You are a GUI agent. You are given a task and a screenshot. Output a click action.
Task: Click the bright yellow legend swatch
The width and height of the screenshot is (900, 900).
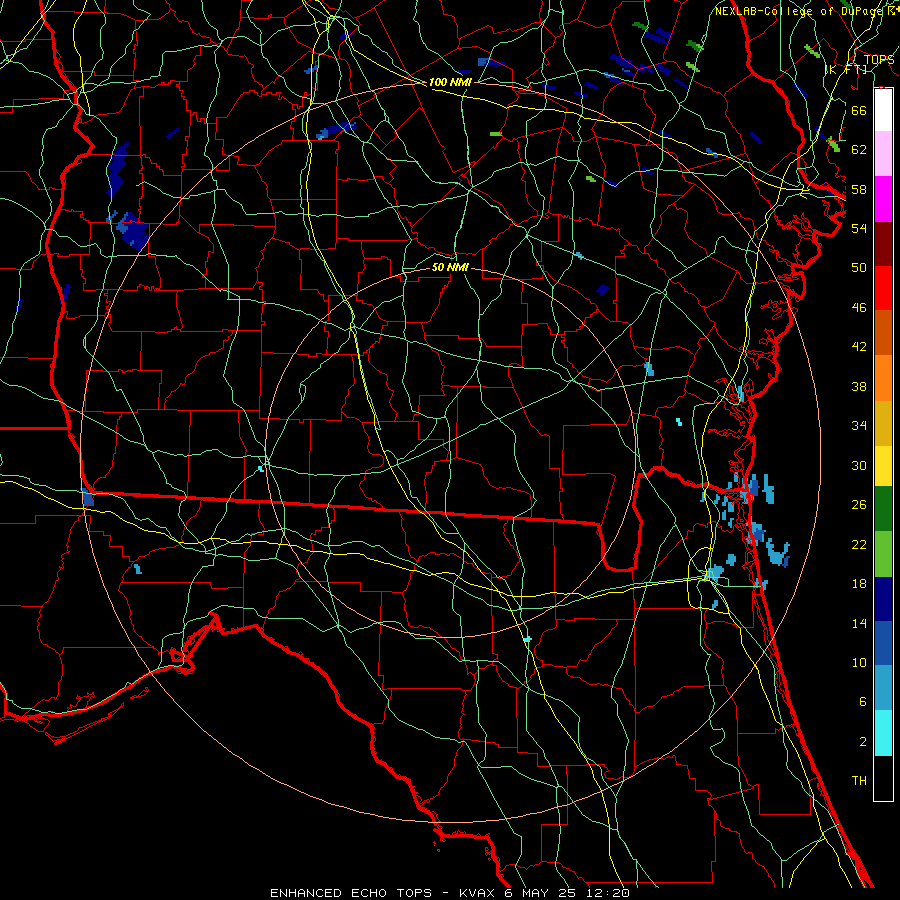(883, 466)
